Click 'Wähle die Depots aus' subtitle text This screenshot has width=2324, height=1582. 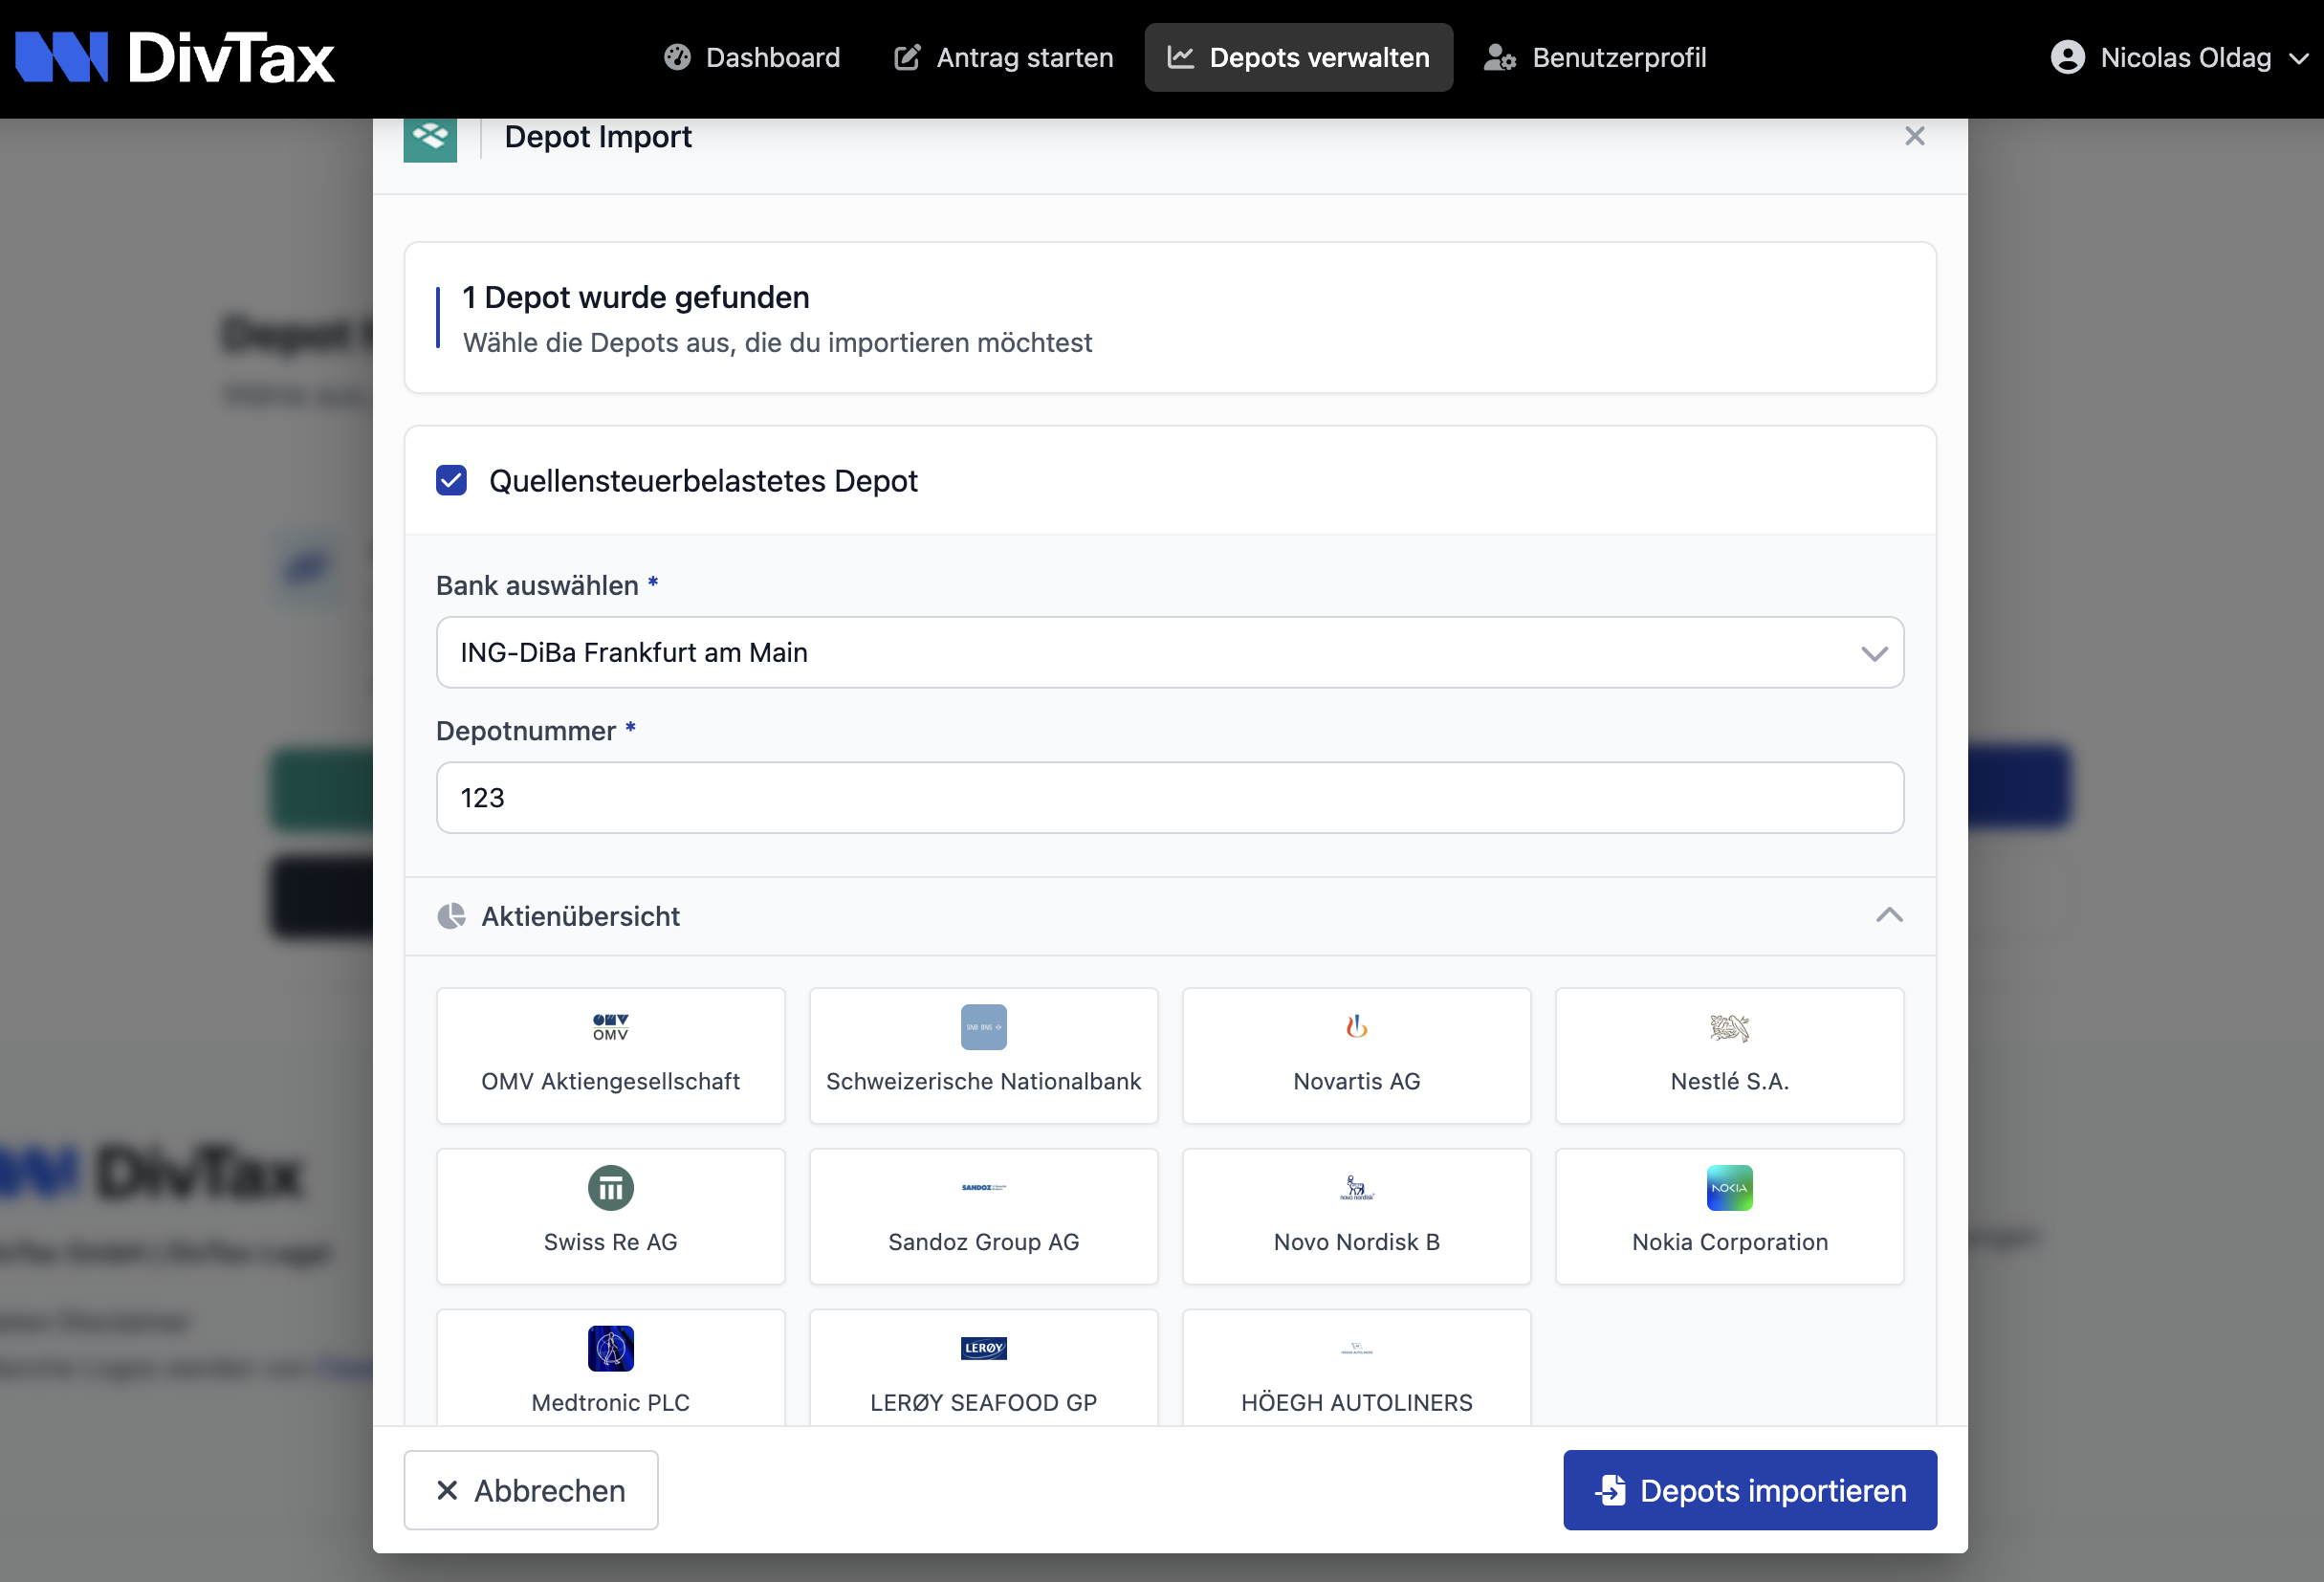coord(777,342)
